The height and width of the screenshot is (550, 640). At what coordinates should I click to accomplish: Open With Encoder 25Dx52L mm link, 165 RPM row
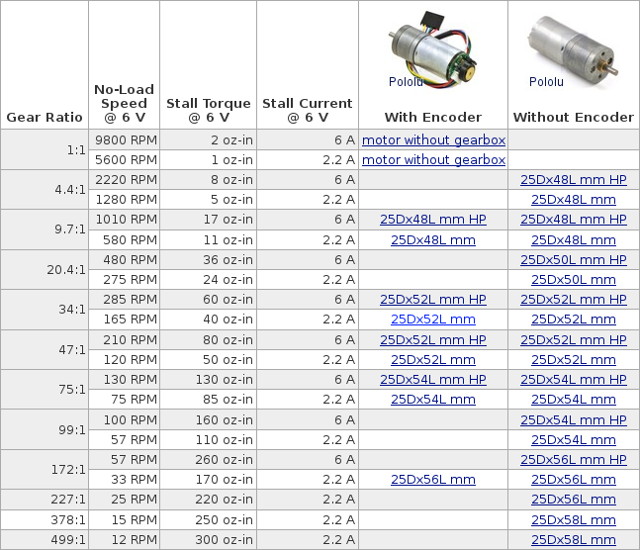[433, 319]
